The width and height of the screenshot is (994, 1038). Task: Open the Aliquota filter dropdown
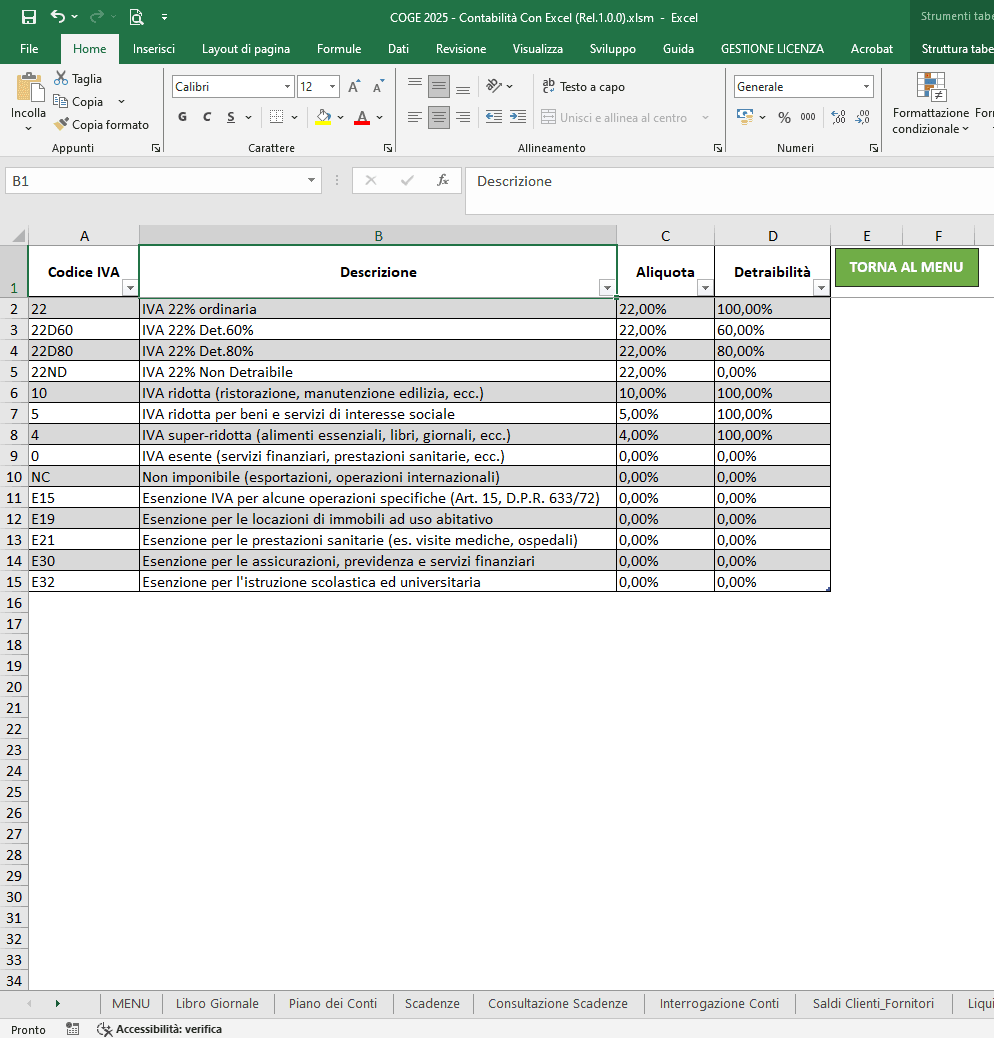point(705,288)
